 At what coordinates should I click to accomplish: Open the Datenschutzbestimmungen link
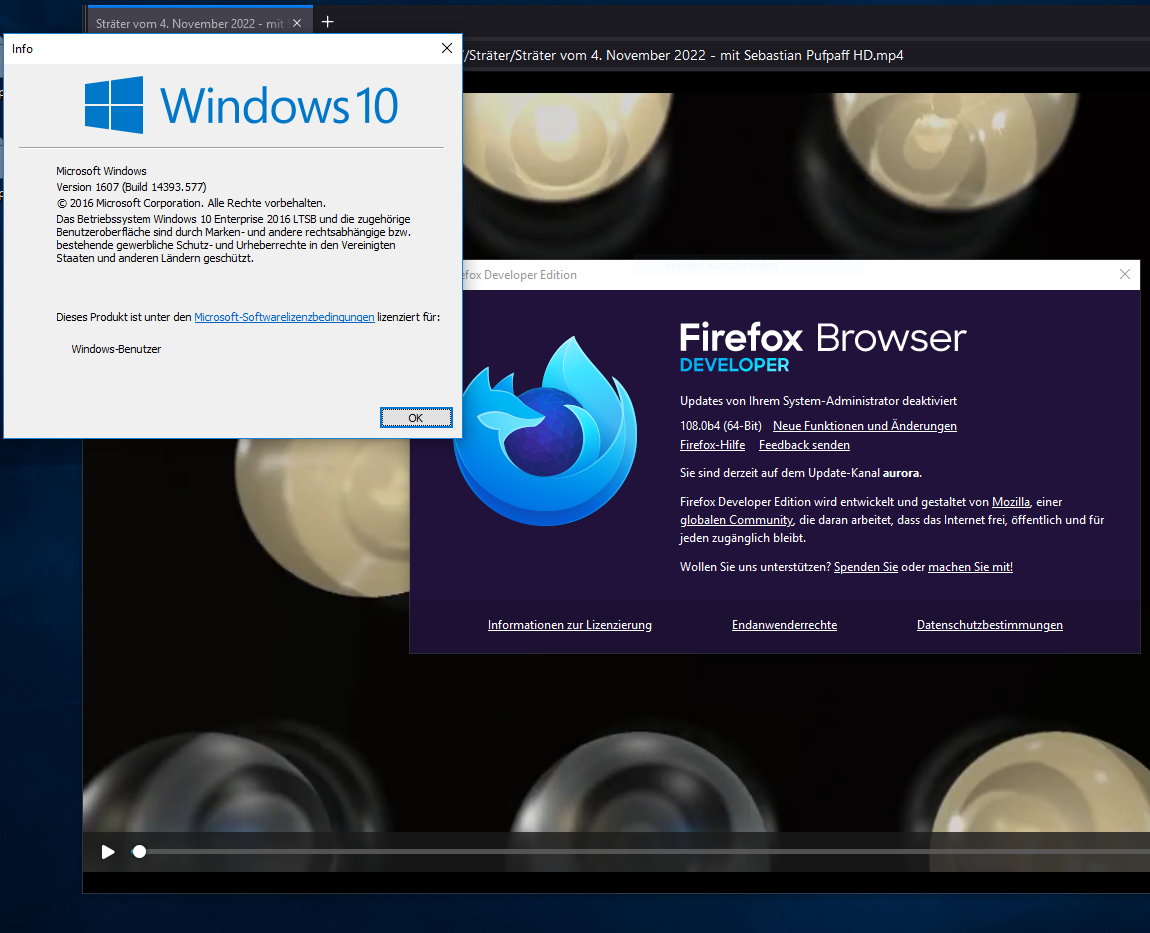pos(989,625)
